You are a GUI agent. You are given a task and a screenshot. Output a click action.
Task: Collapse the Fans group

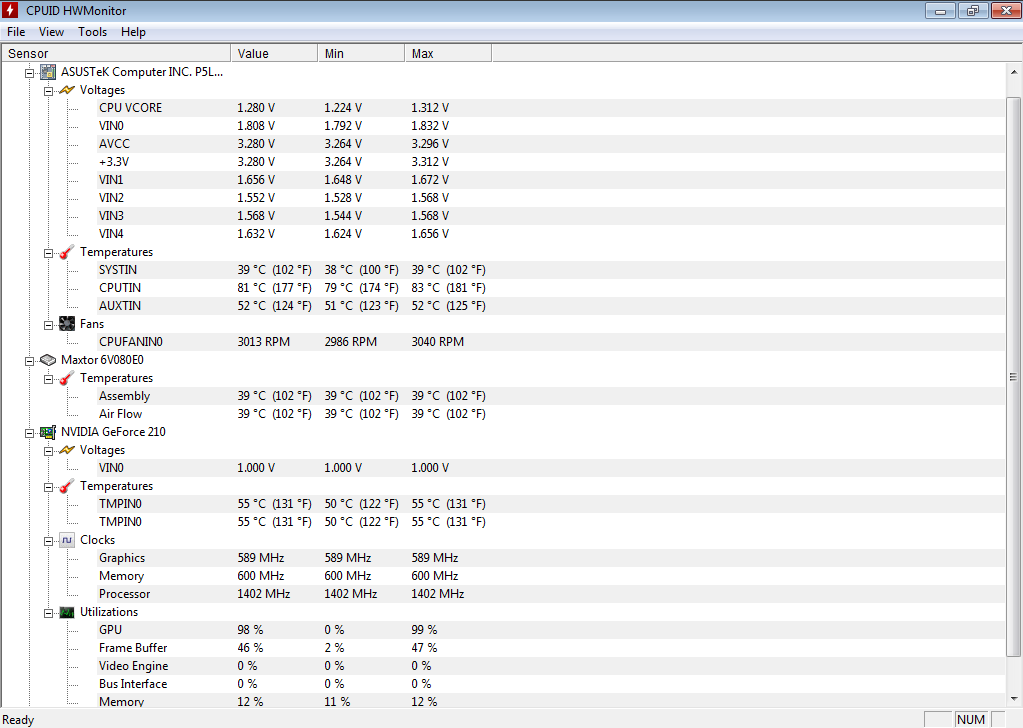pos(48,325)
